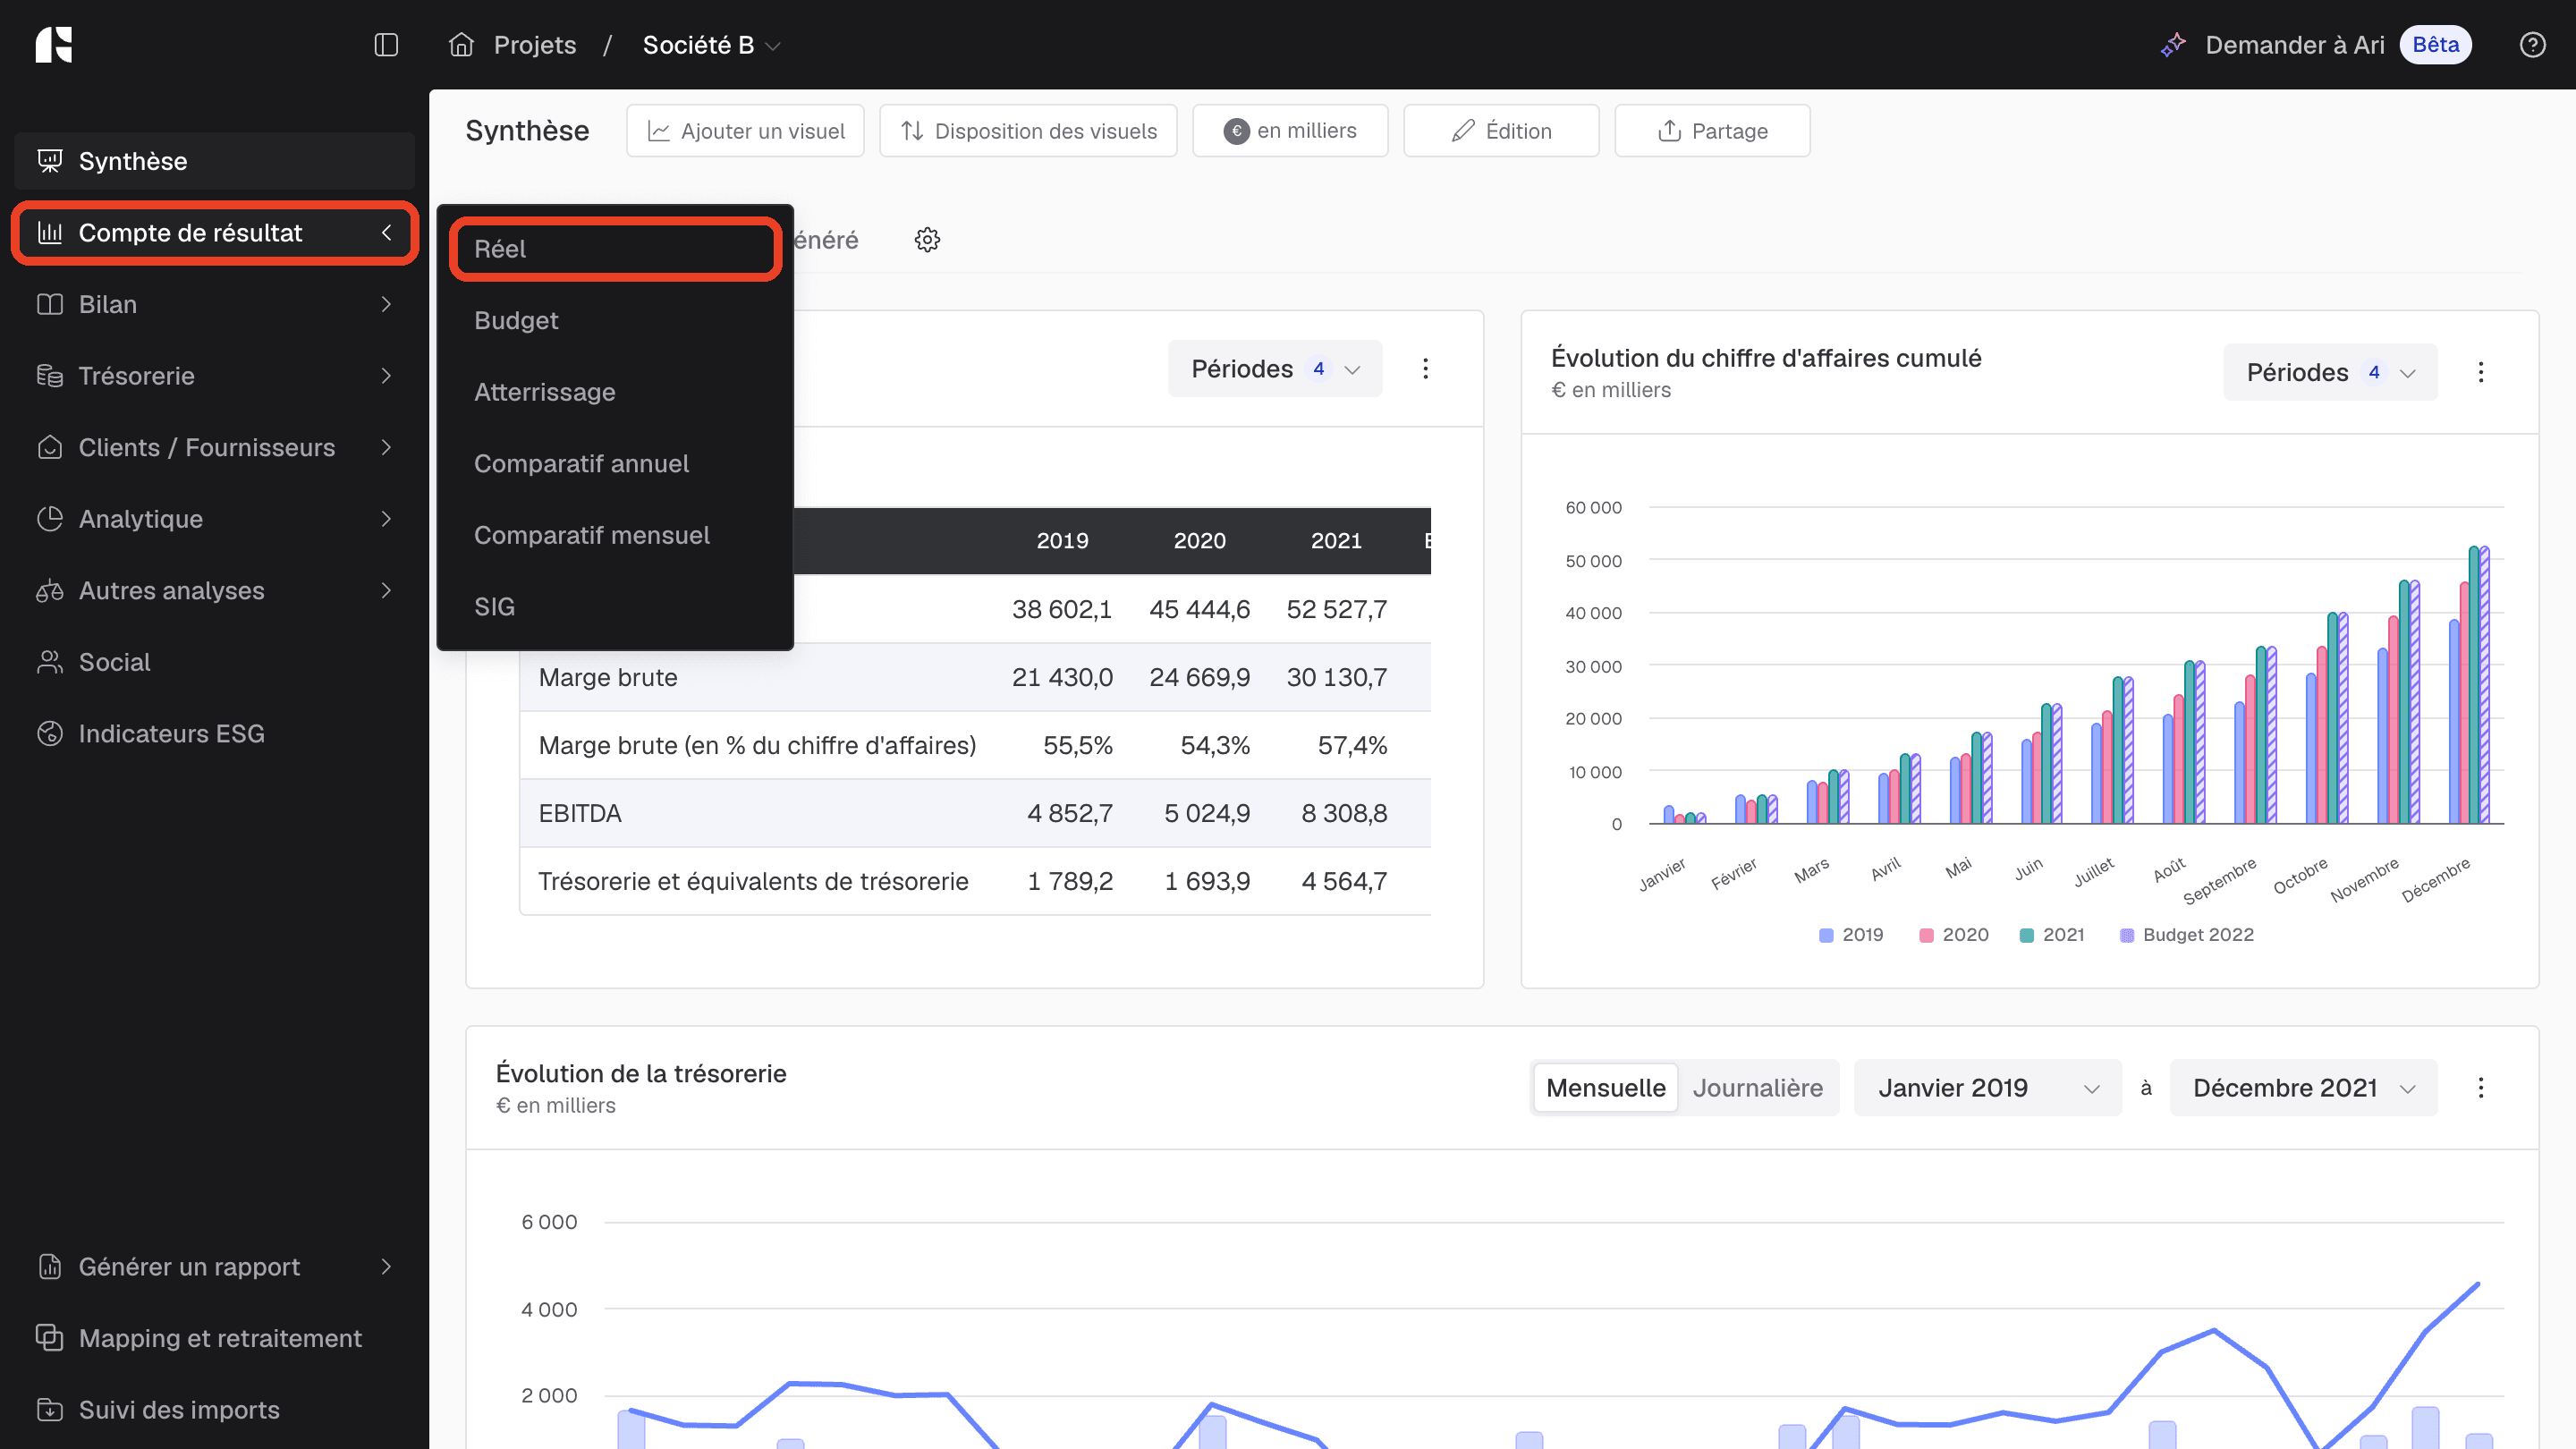2576x1449 pixels.
Task: Click the Mapping et retraitement icon
Action: click(50, 1338)
